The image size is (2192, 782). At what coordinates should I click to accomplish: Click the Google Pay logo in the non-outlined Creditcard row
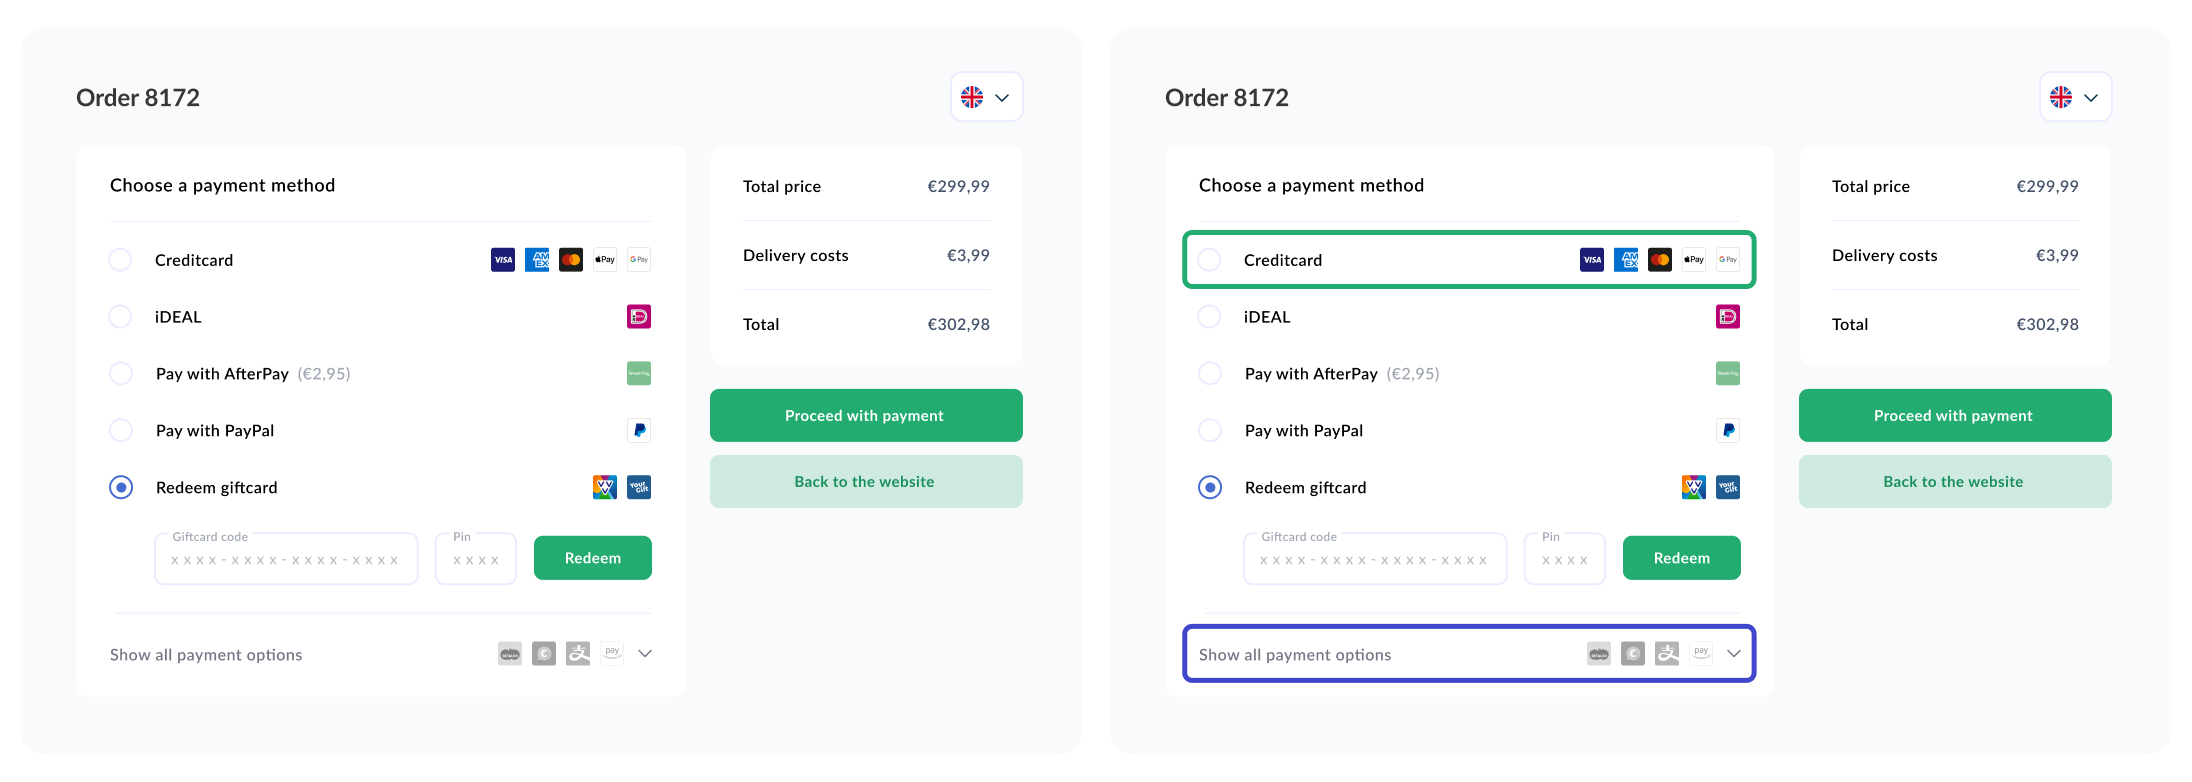639,260
